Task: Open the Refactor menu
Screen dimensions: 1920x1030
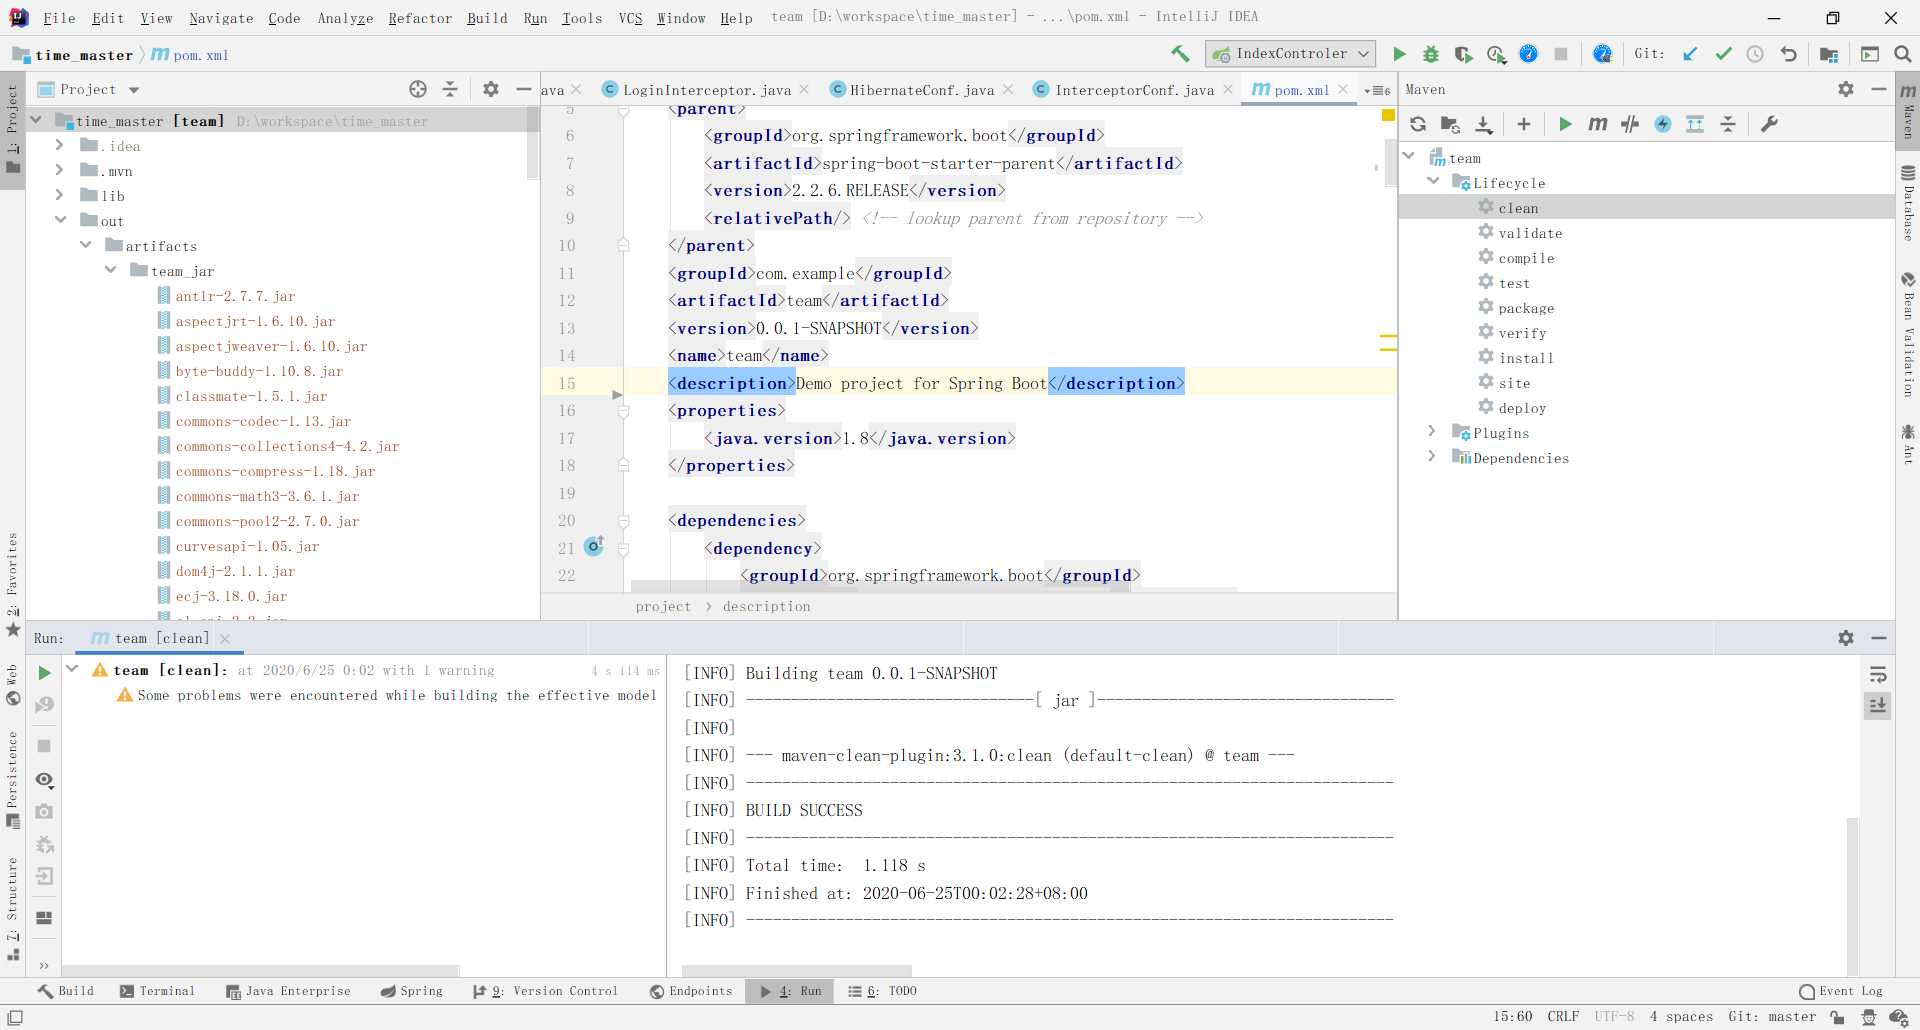Action: (420, 18)
